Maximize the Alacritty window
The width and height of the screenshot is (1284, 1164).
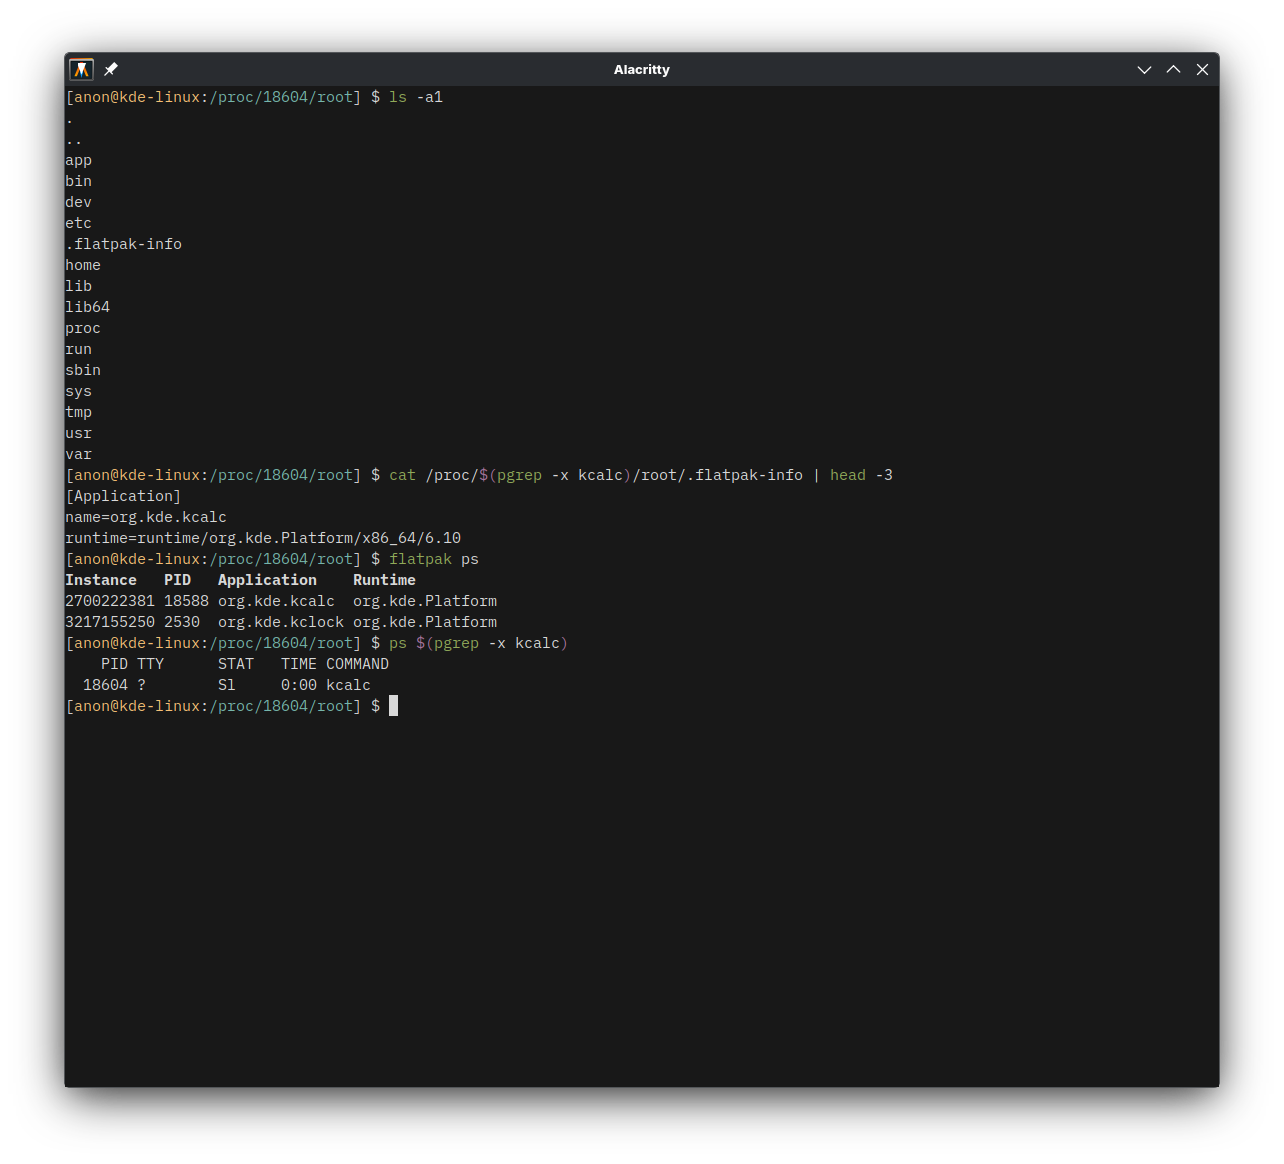pyautogui.click(x=1173, y=69)
